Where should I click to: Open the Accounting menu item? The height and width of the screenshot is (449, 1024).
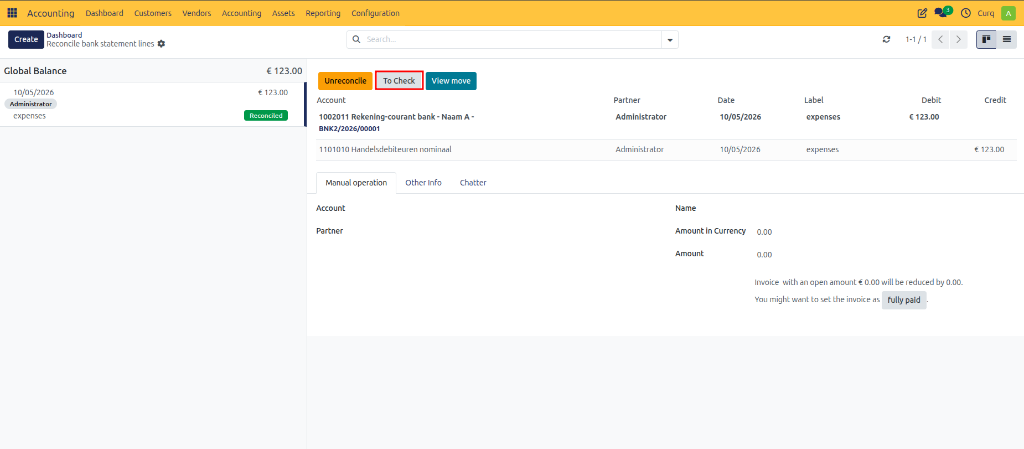tap(242, 13)
